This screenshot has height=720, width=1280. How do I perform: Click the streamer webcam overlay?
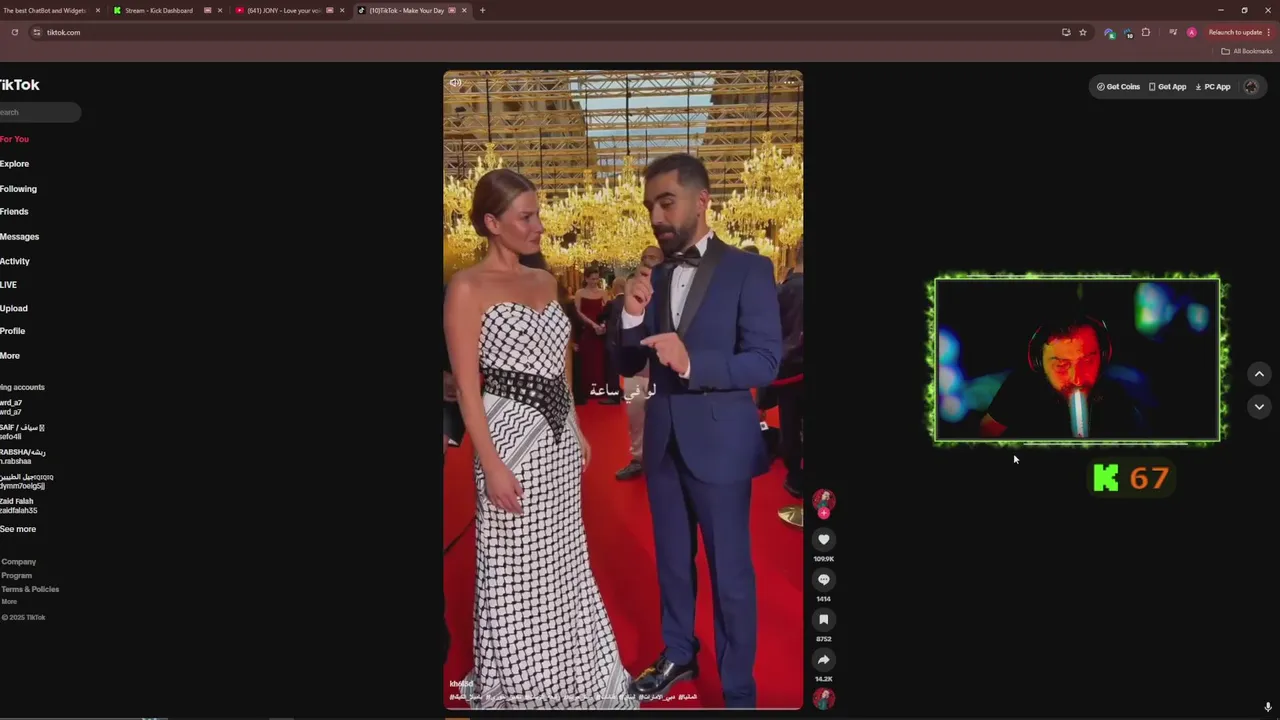tap(1077, 360)
